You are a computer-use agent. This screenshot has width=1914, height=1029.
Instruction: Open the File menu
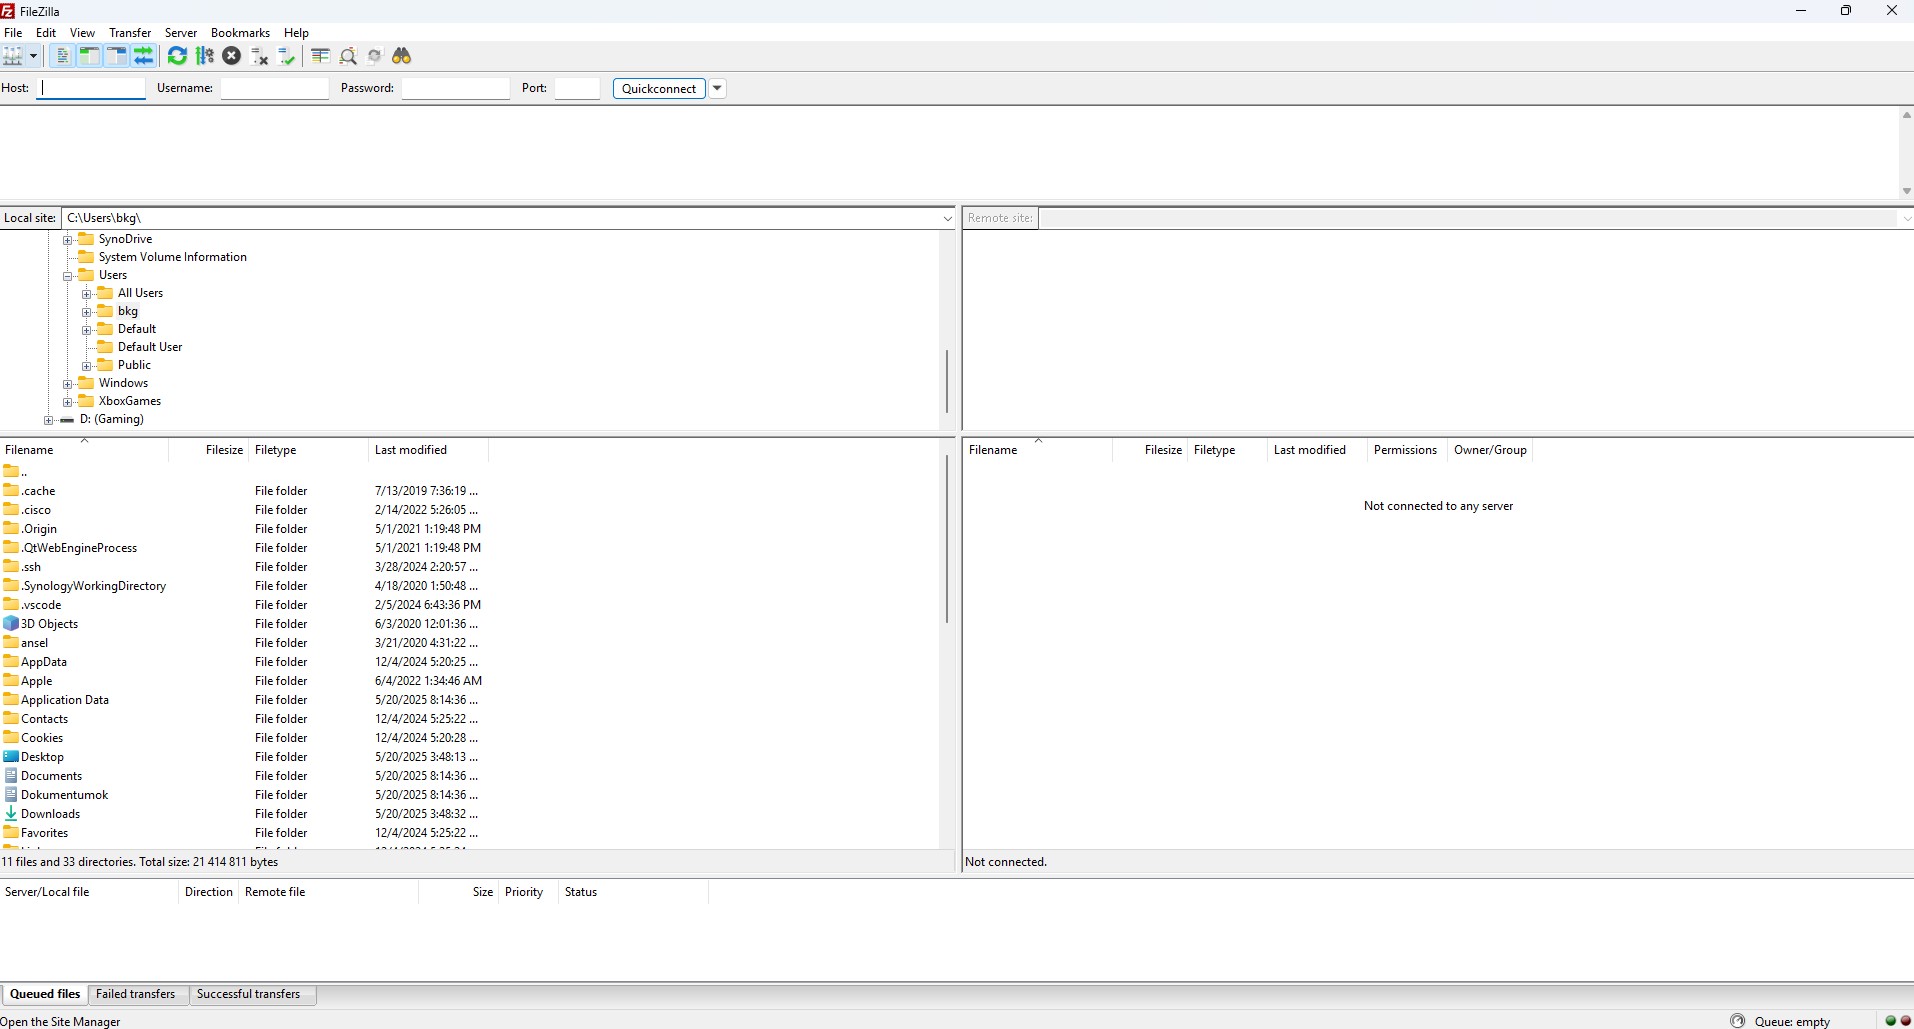tap(13, 33)
